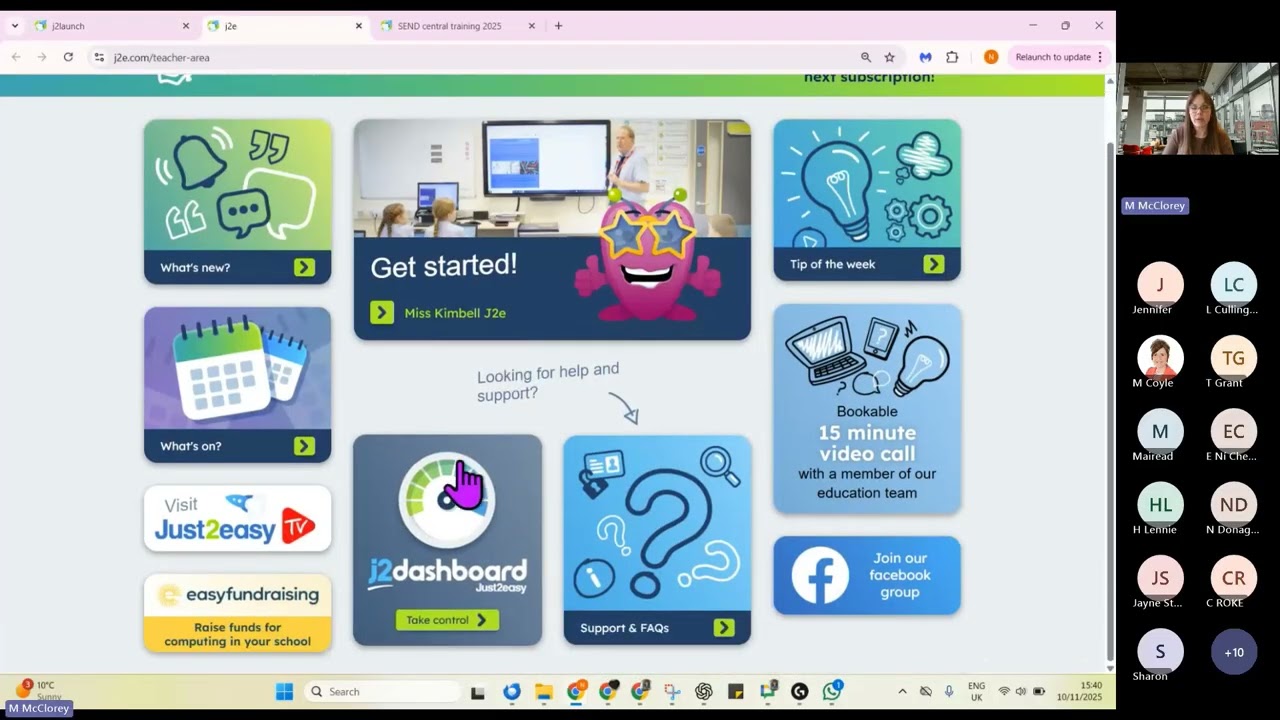This screenshot has height=720, width=1280.
Task: Click the green arrow beside Miss Kimbell J2e
Action: click(382, 313)
